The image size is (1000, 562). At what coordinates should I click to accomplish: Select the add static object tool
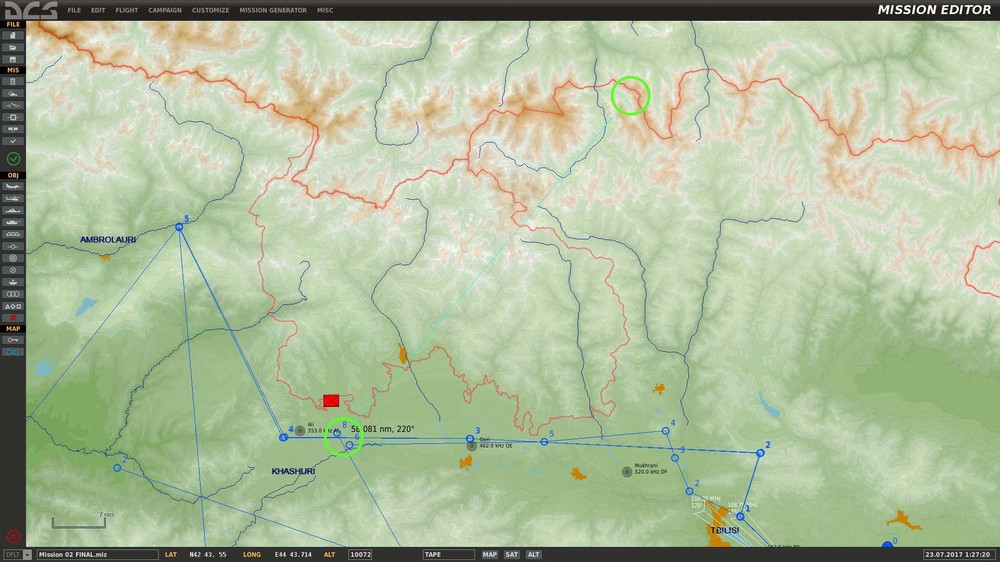(x=13, y=234)
